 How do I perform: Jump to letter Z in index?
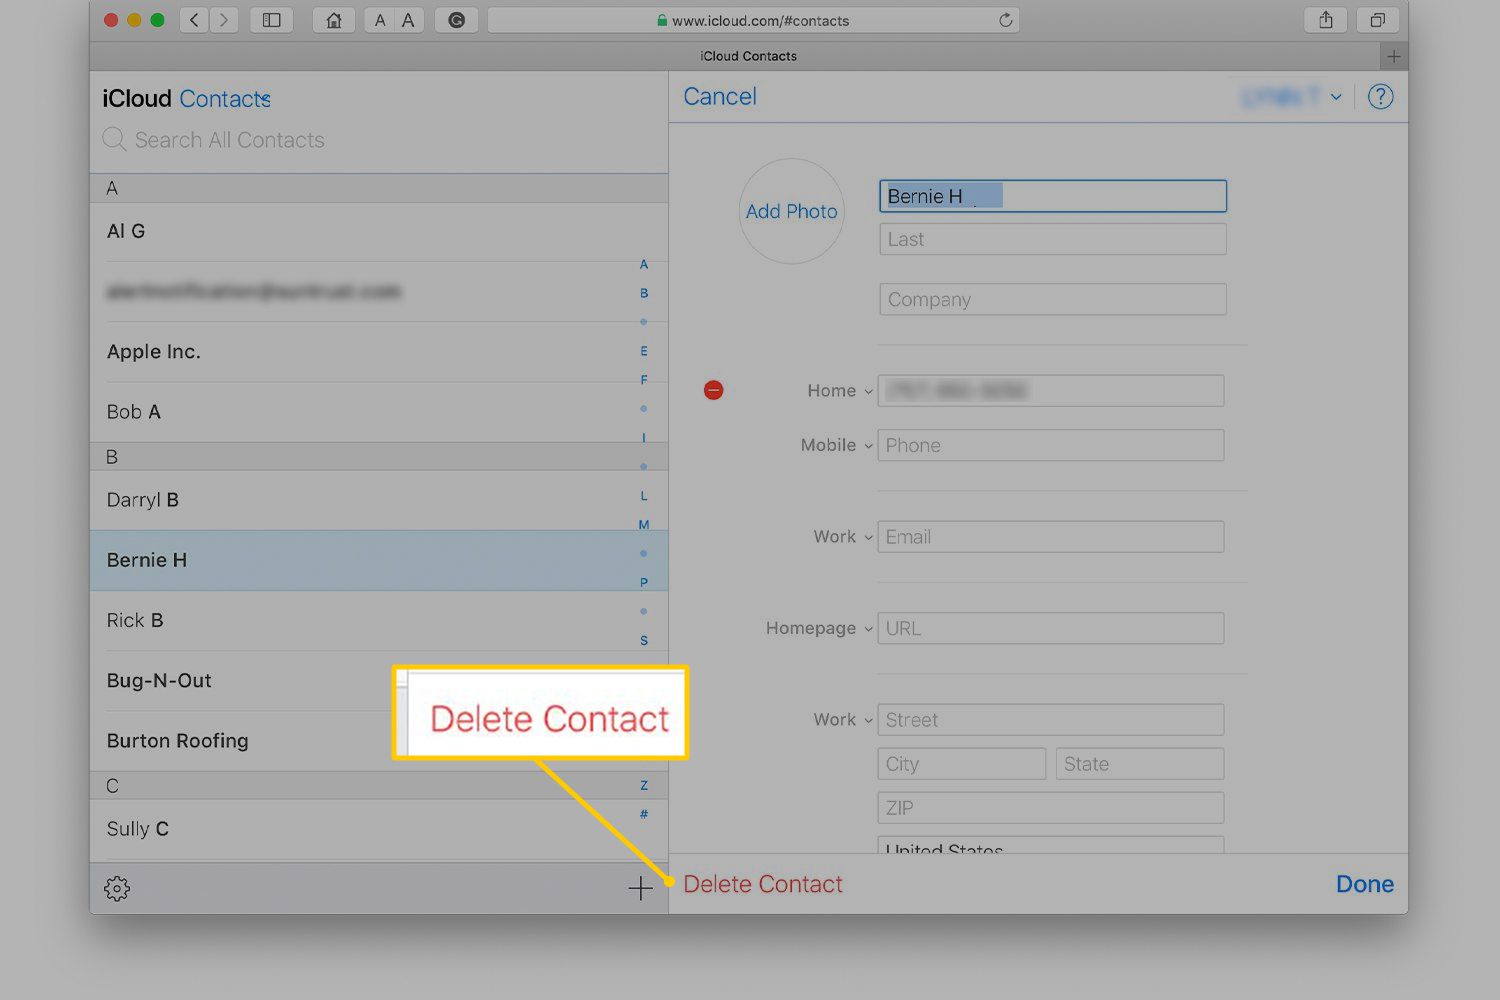click(644, 786)
